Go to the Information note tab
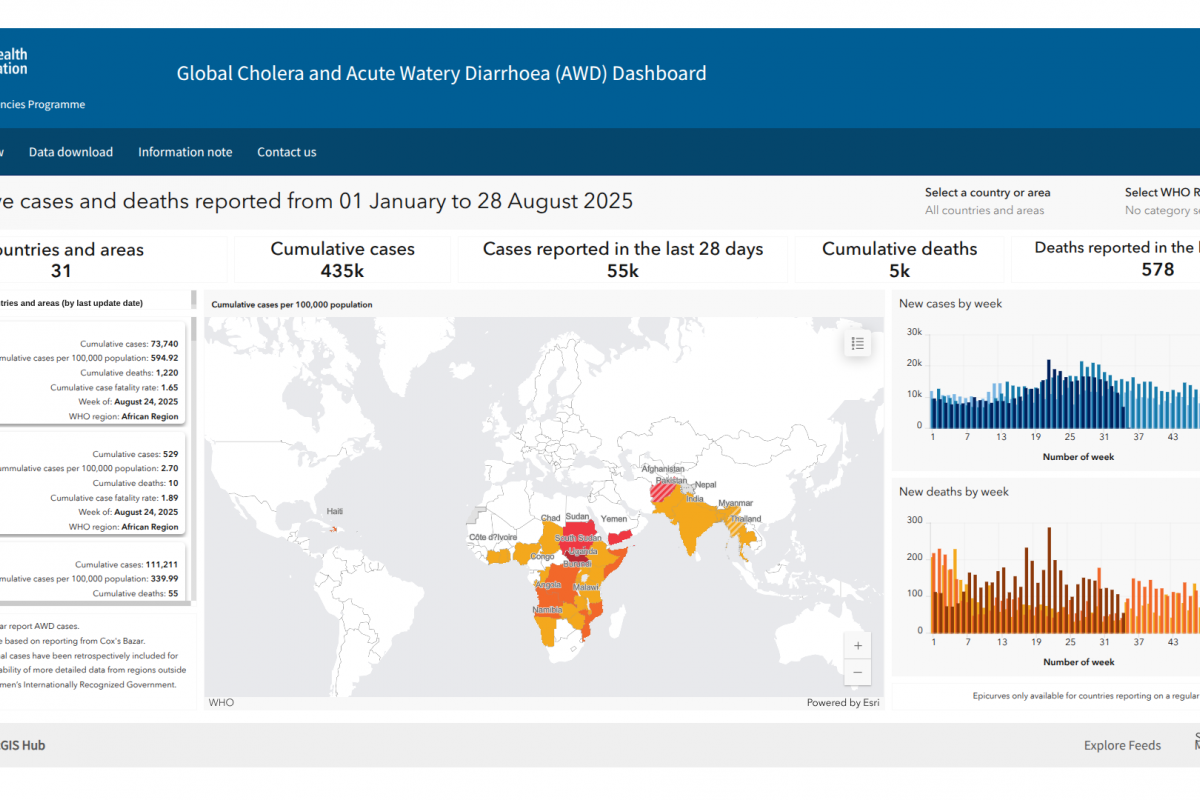1200x800 pixels. [185, 152]
